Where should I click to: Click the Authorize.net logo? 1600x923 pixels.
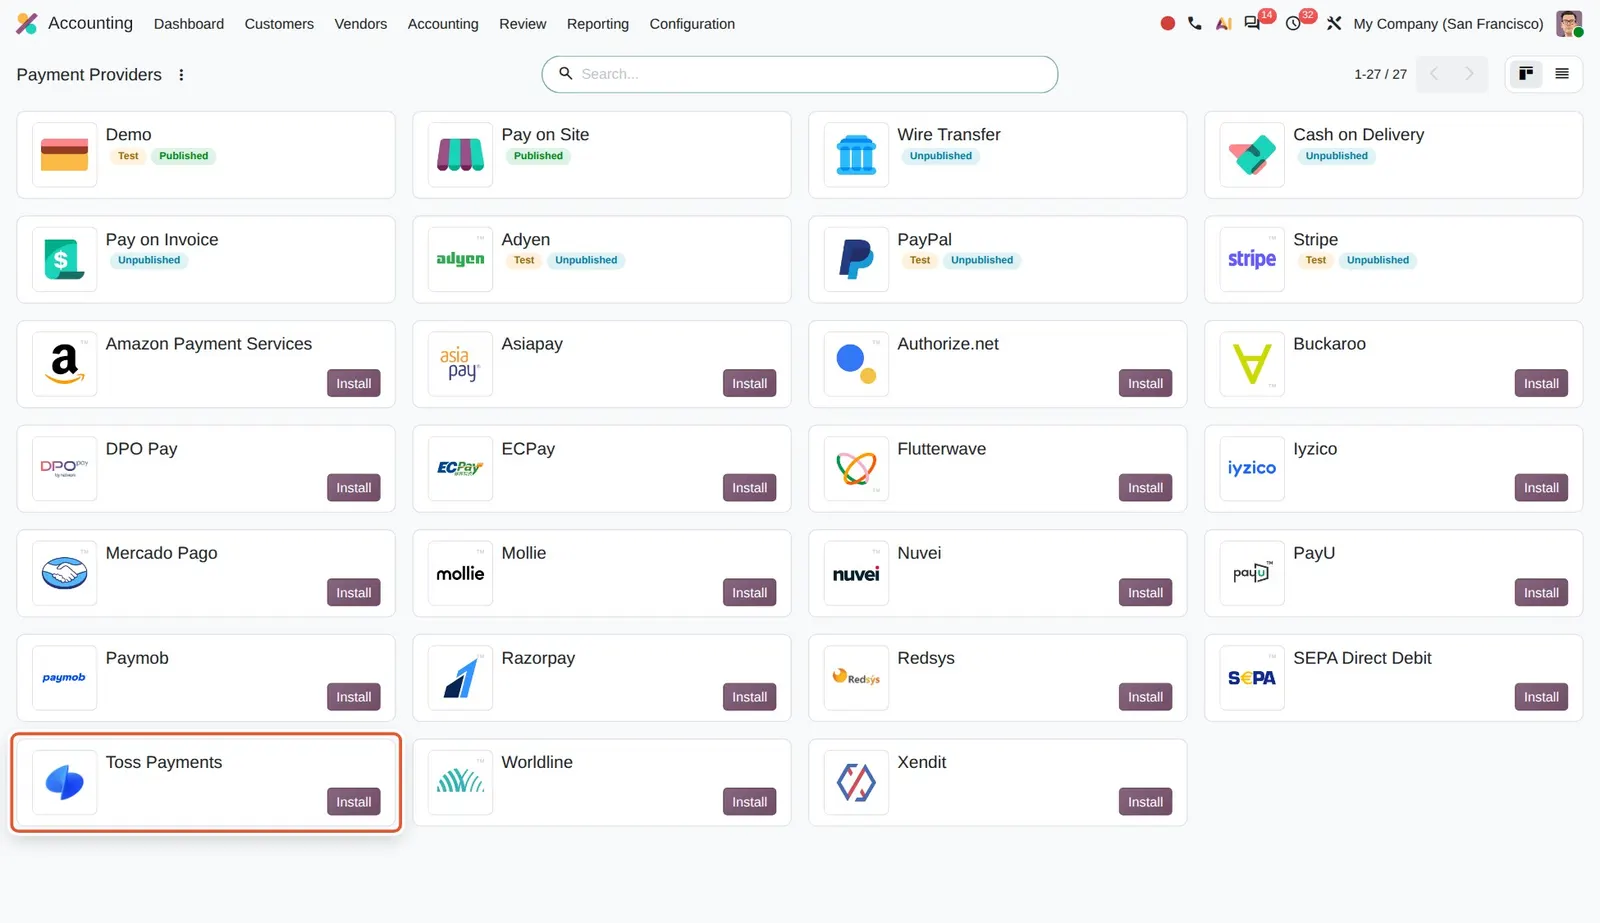point(856,364)
